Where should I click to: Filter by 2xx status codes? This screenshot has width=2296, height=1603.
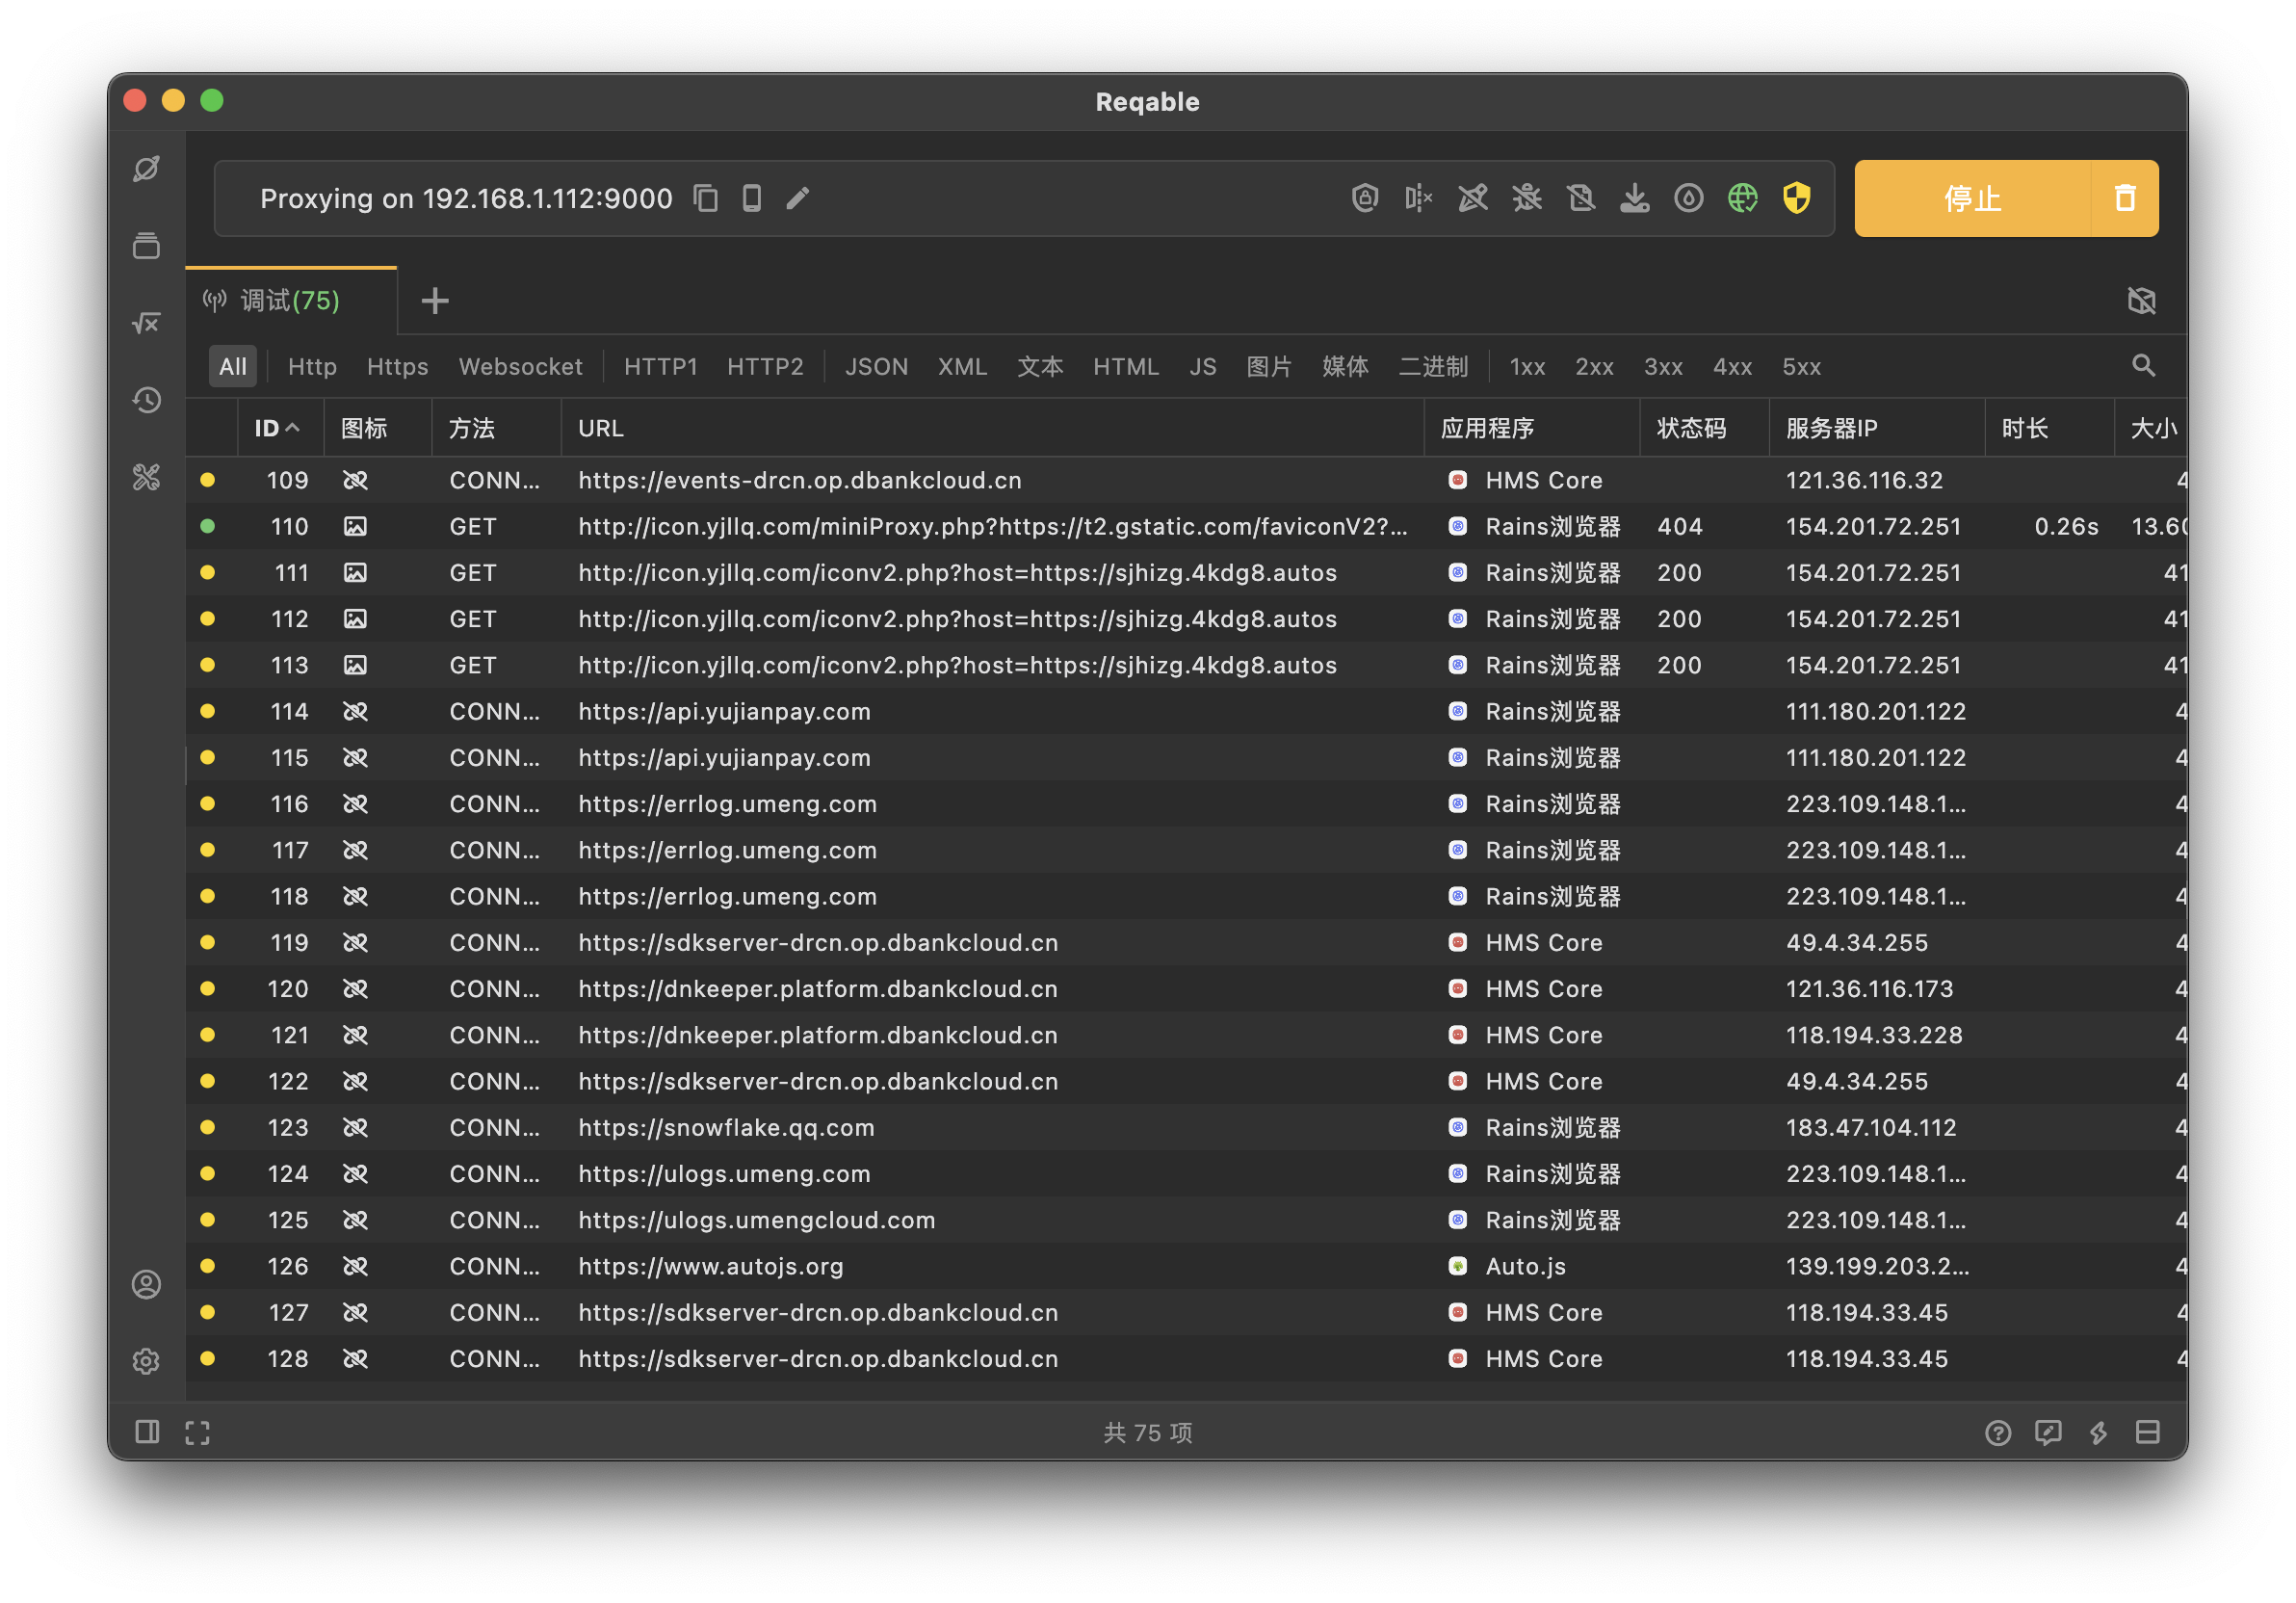[1594, 367]
